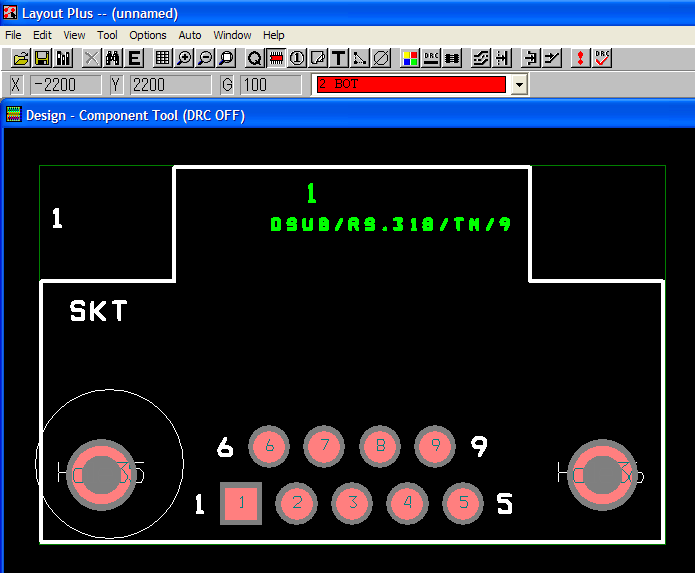Image resolution: width=695 pixels, height=573 pixels.
Task: Select the Shove track mode icon
Action: (x=502, y=58)
